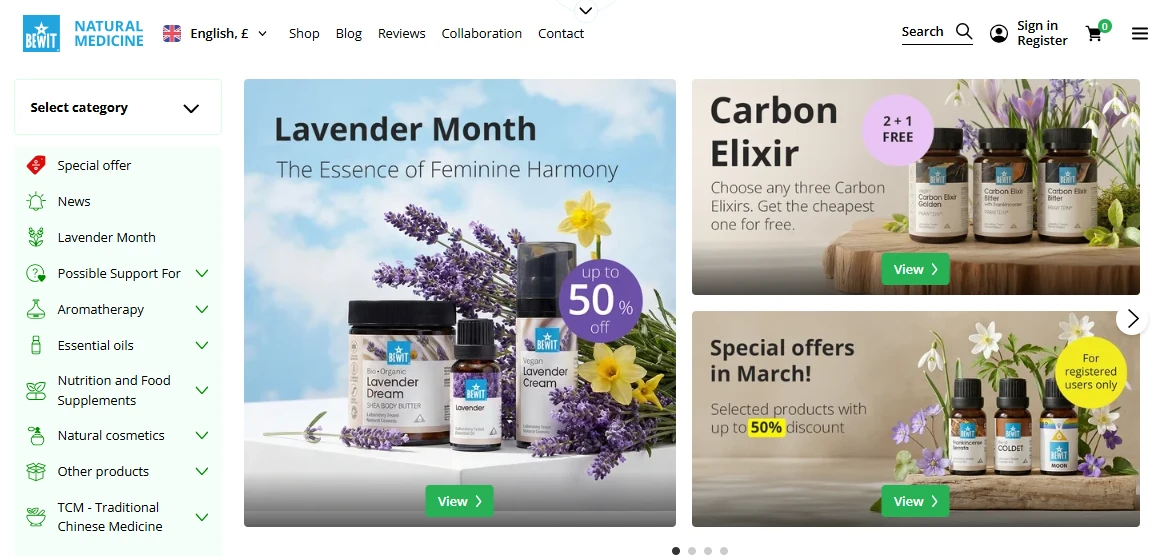Open the Blog menu item
The width and height of the screenshot is (1174, 556).
(348, 33)
